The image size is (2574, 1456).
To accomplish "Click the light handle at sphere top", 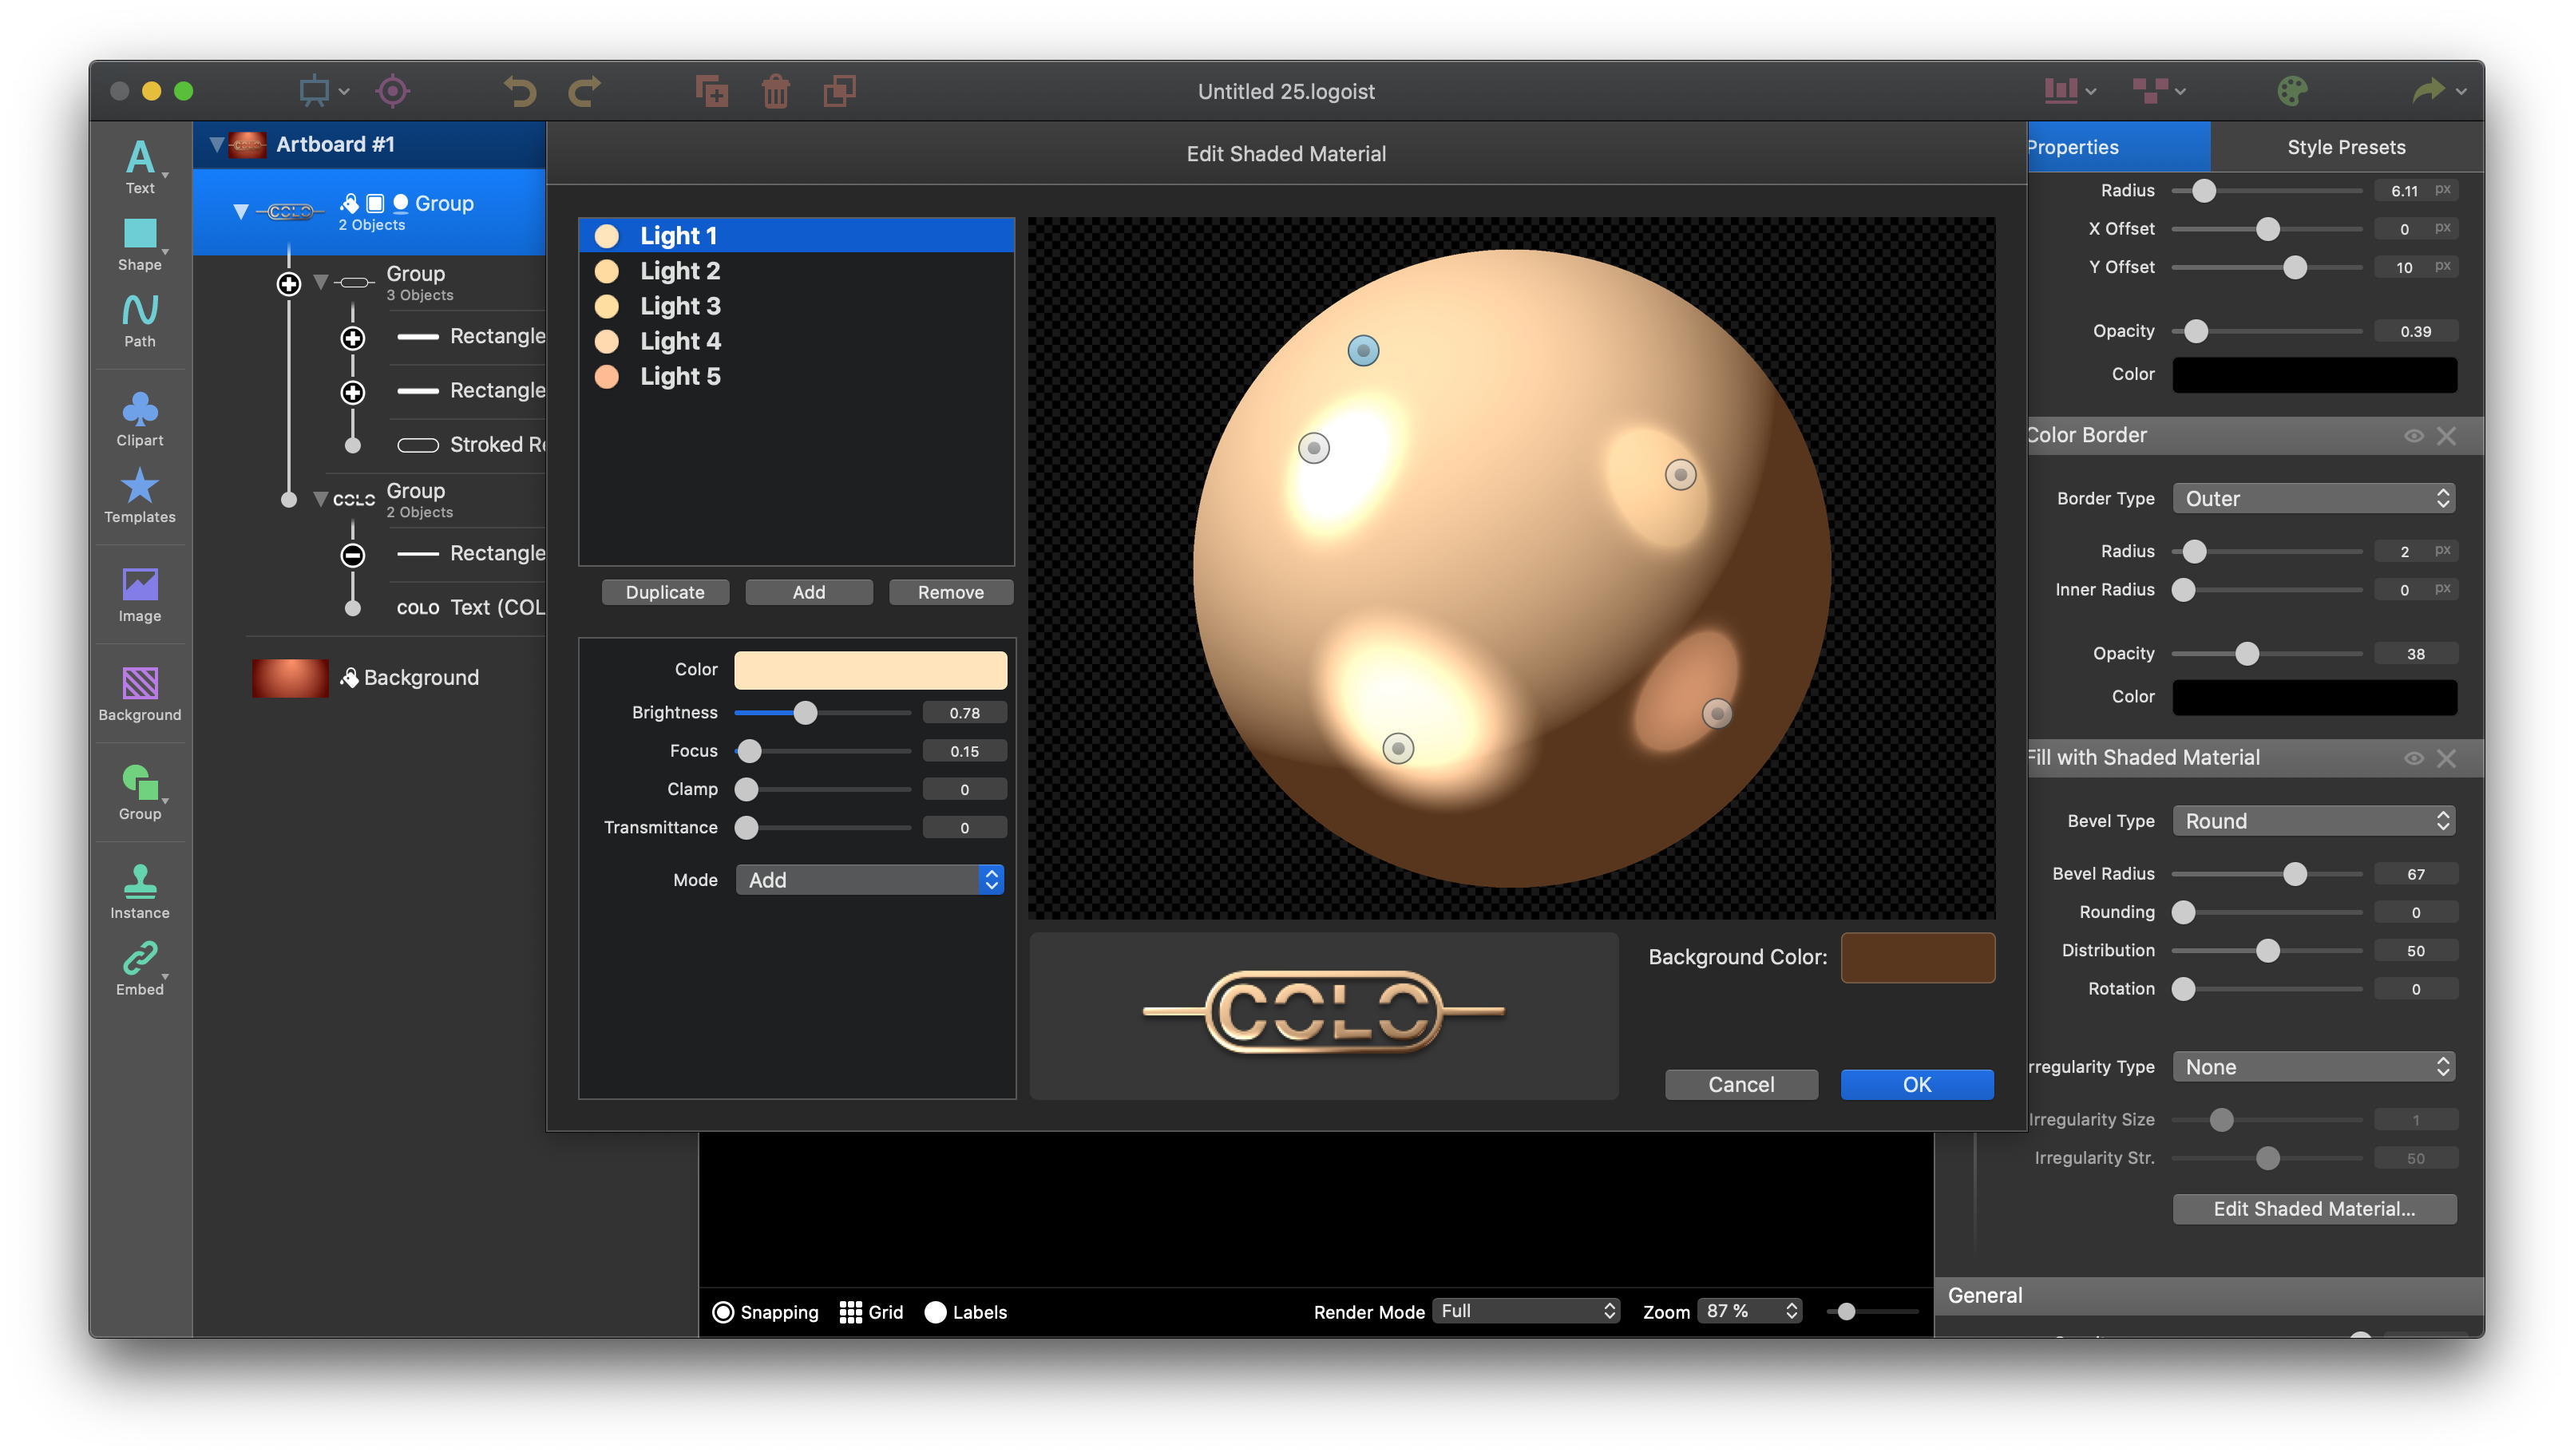I will pyautogui.click(x=1363, y=351).
